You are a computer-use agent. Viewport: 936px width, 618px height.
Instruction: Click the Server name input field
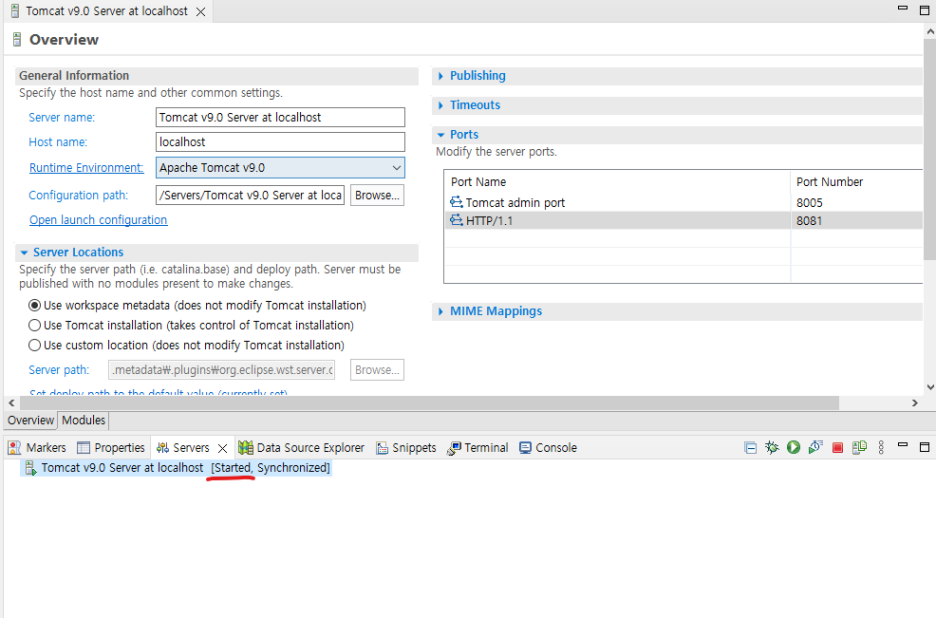pos(280,117)
